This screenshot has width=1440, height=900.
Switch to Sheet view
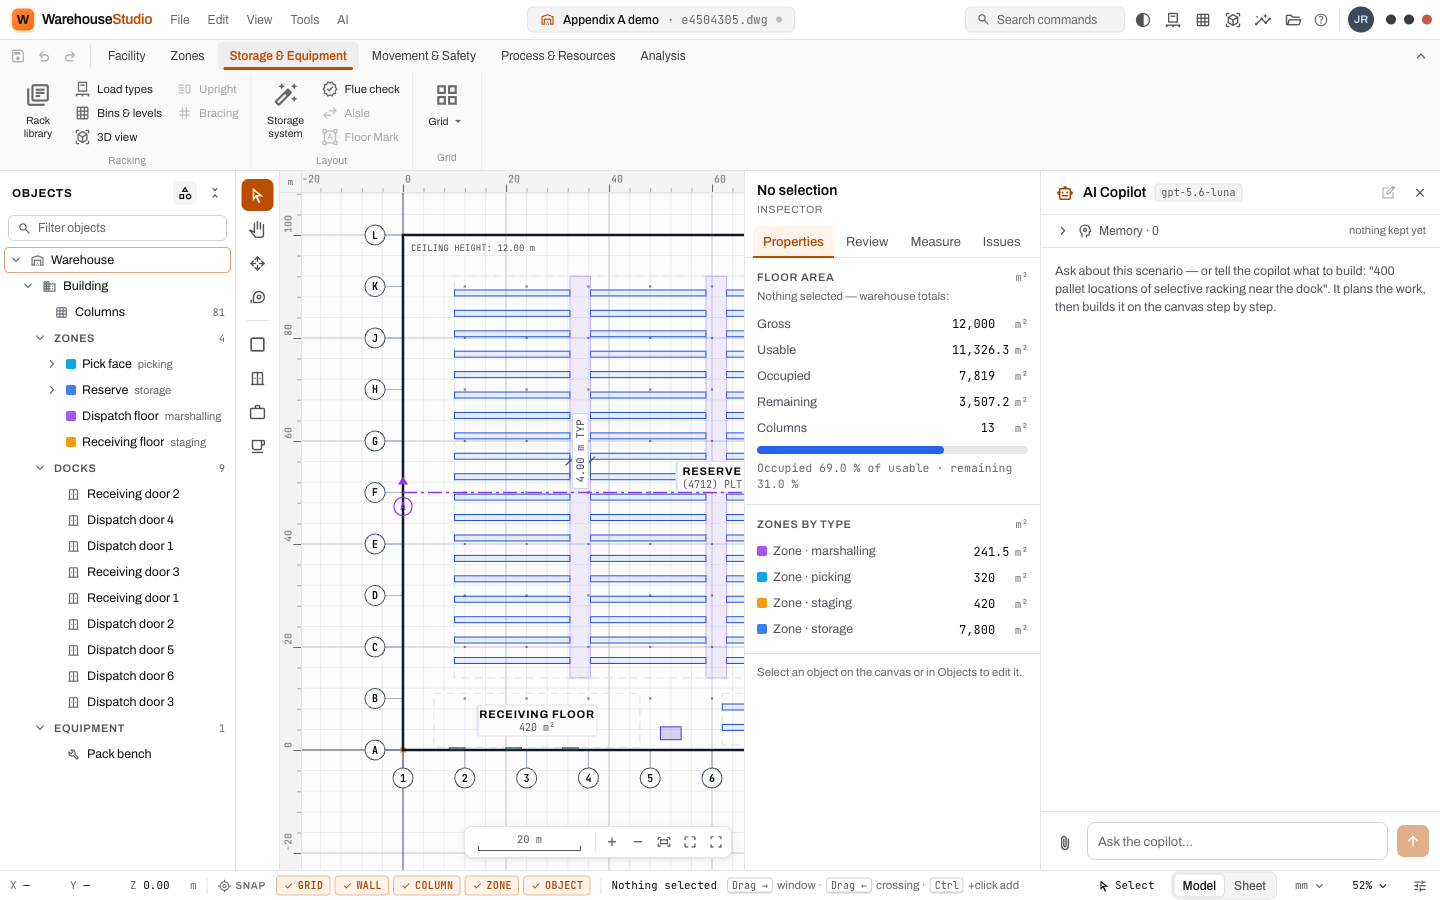(x=1249, y=886)
